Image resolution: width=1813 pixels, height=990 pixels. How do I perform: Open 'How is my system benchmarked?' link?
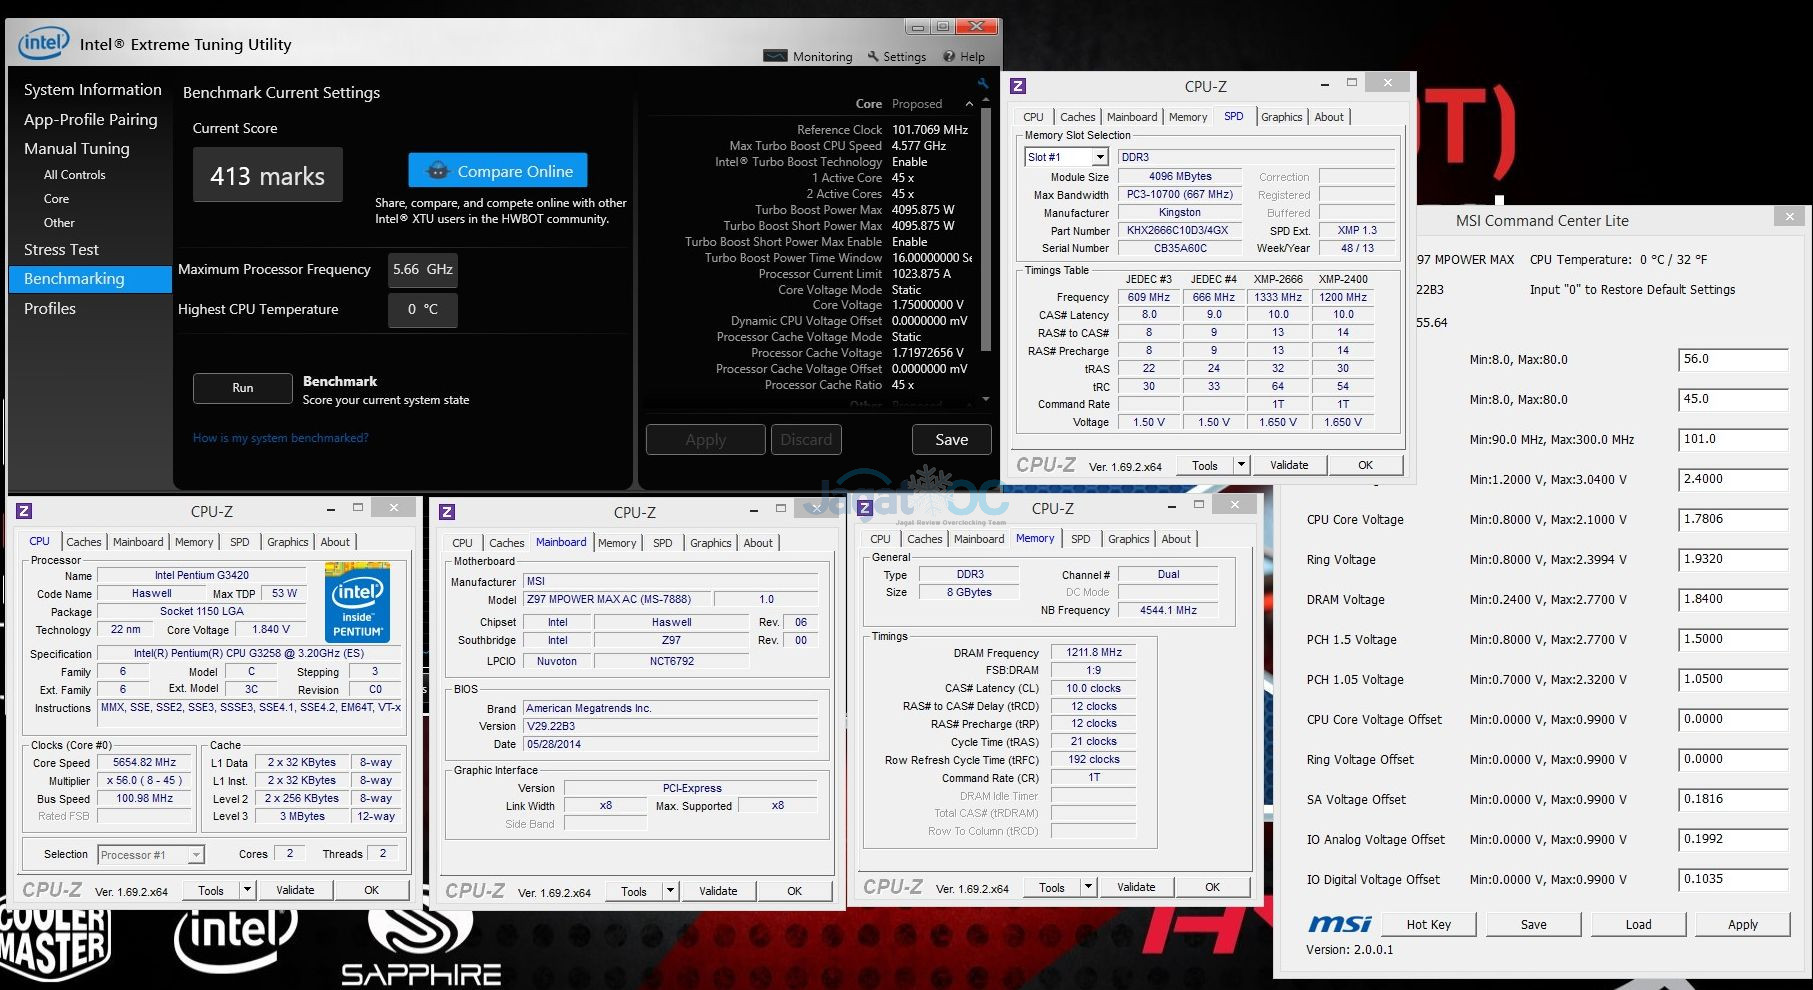(x=281, y=438)
